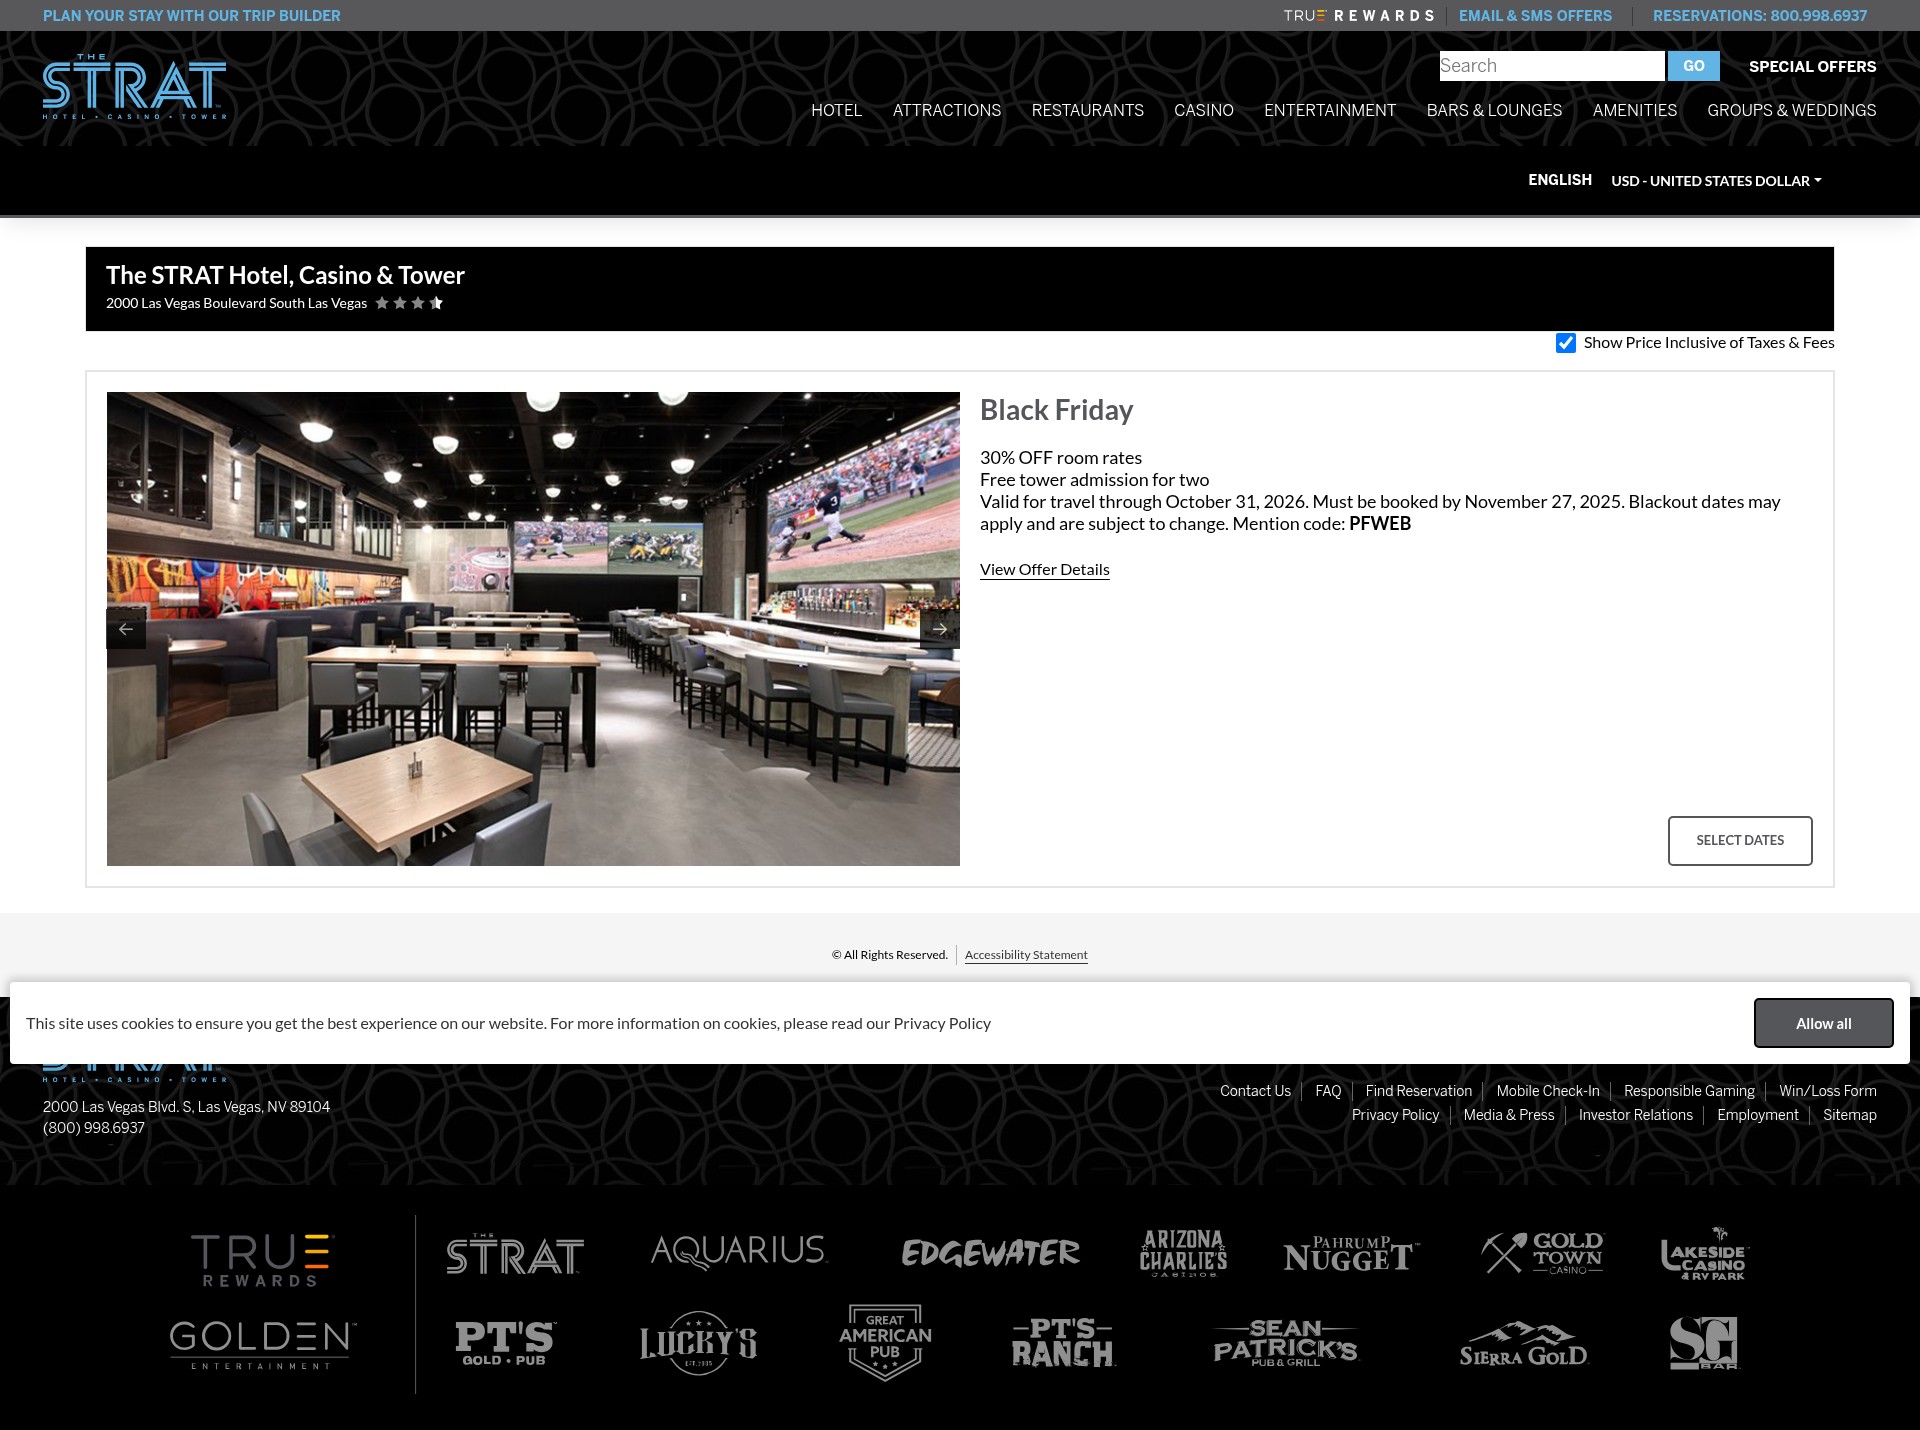Image resolution: width=1920 pixels, height=1430 pixels.
Task: Open the English language selector
Action: tap(1560, 180)
